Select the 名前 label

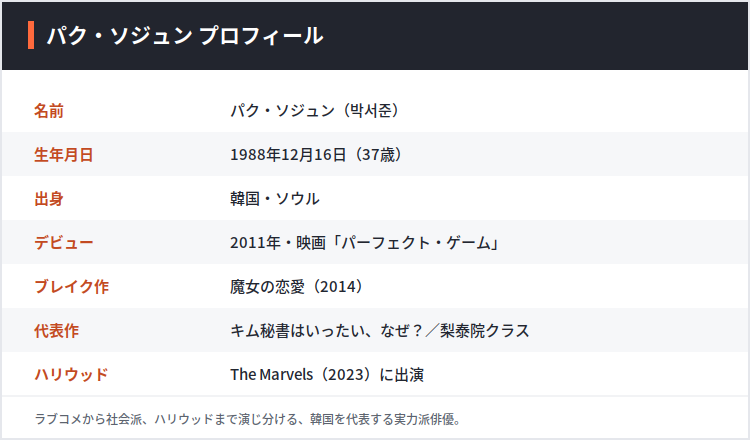pyautogui.click(x=49, y=110)
